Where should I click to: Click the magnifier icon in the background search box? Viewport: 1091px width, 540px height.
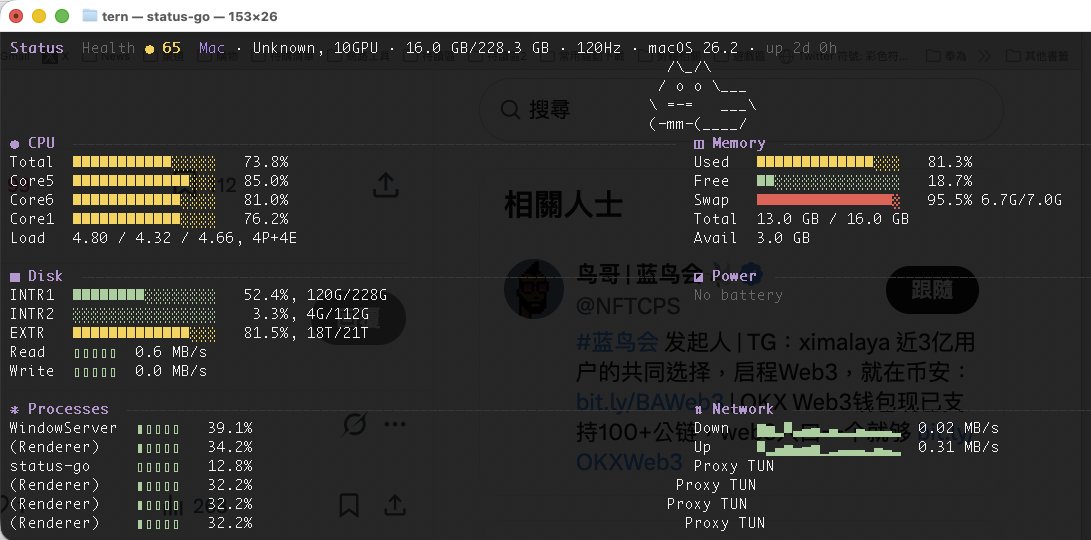tap(511, 109)
